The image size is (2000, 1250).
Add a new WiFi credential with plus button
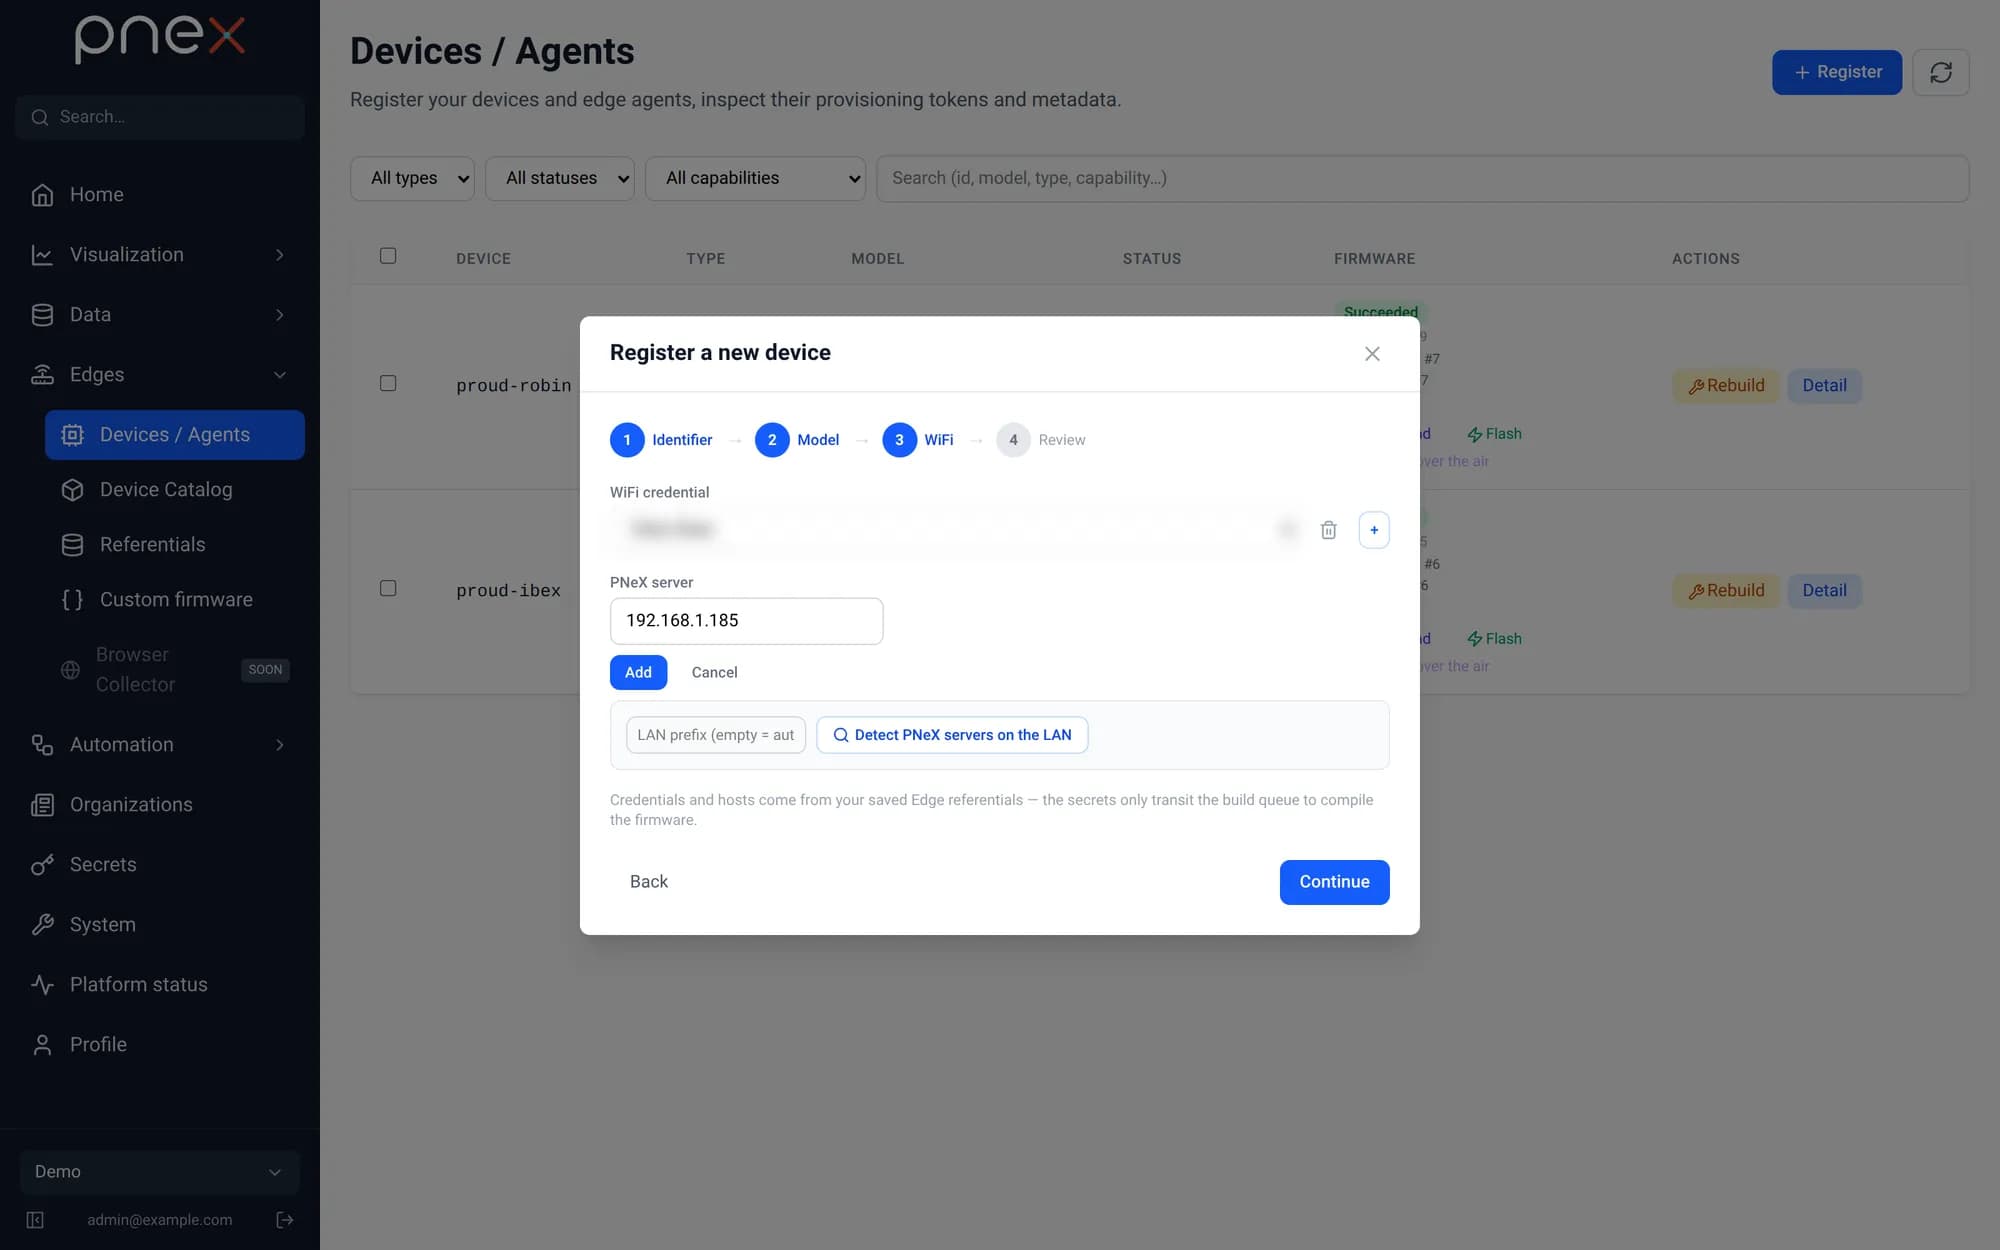[1374, 530]
